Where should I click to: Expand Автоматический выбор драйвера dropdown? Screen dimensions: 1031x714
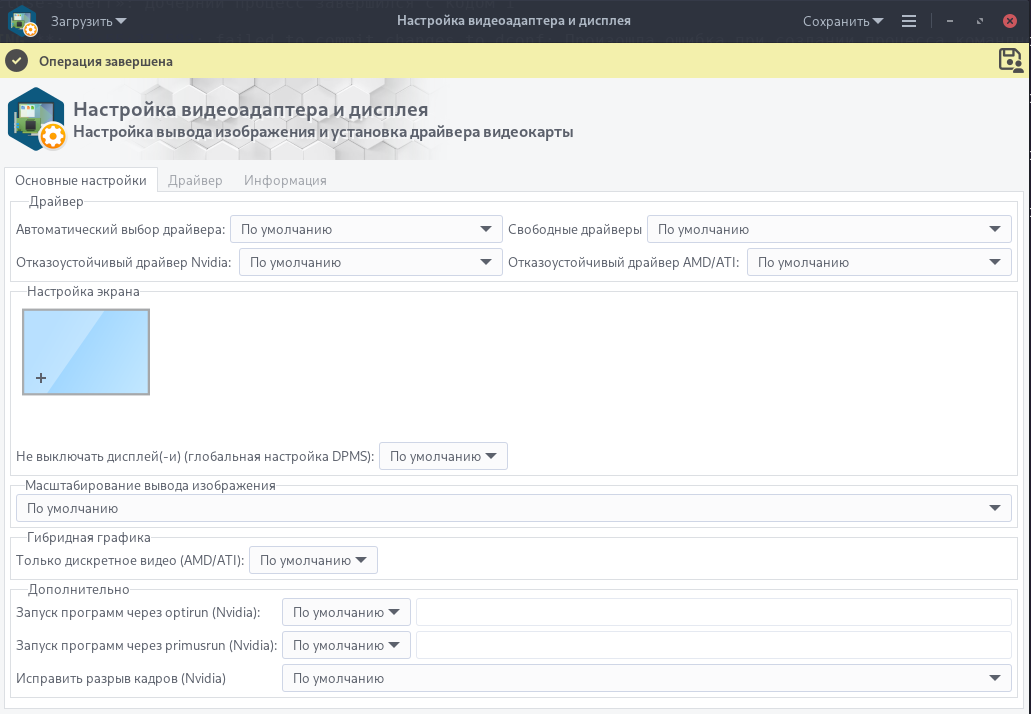(365, 230)
